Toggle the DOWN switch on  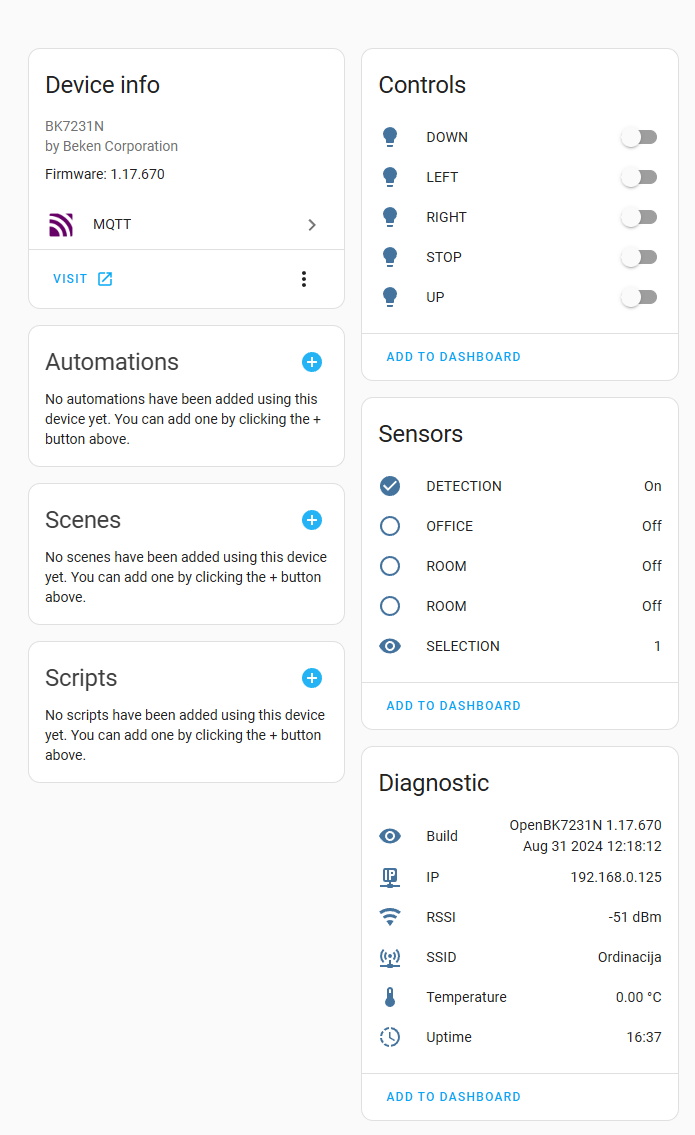tap(639, 137)
